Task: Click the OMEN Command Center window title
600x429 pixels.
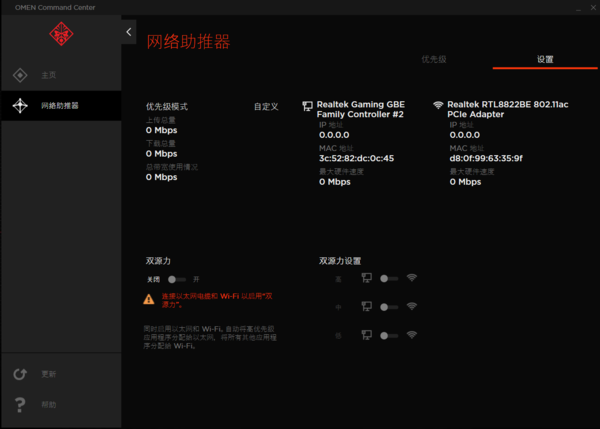Action: [x=55, y=7]
